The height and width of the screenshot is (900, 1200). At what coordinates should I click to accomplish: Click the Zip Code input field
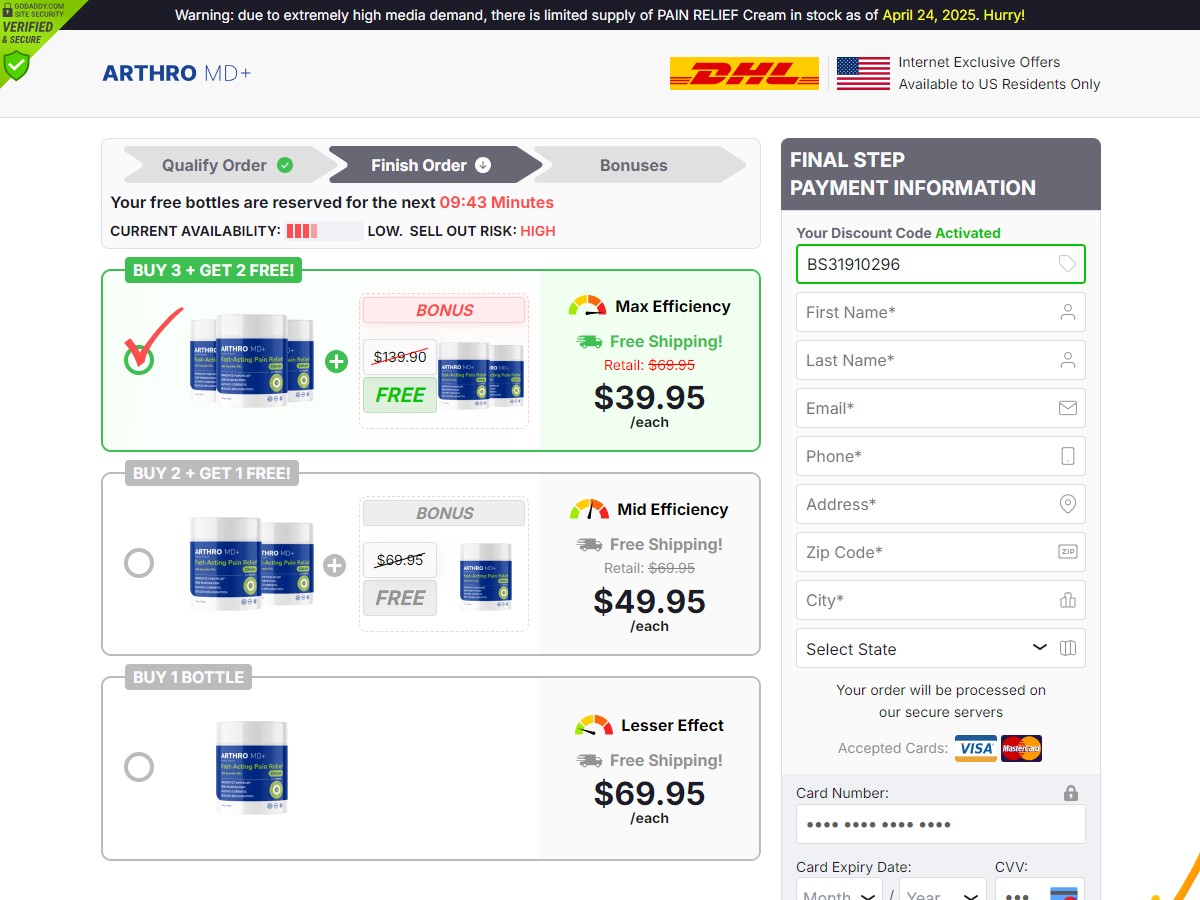[941, 552]
